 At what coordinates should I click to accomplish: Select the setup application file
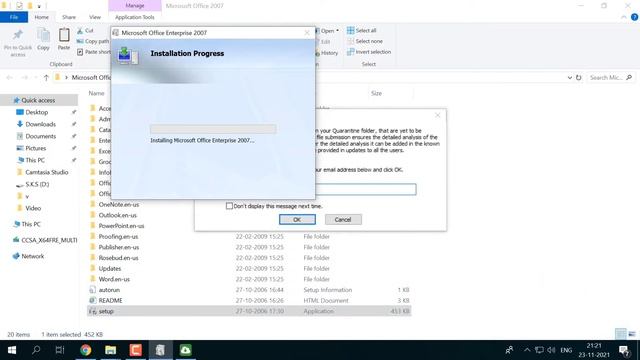tap(250, 311)
